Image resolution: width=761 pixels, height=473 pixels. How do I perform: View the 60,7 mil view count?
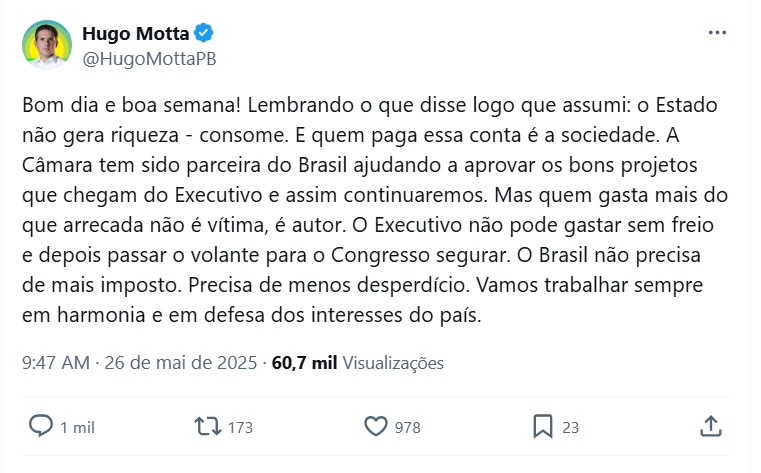pos(304,363)
